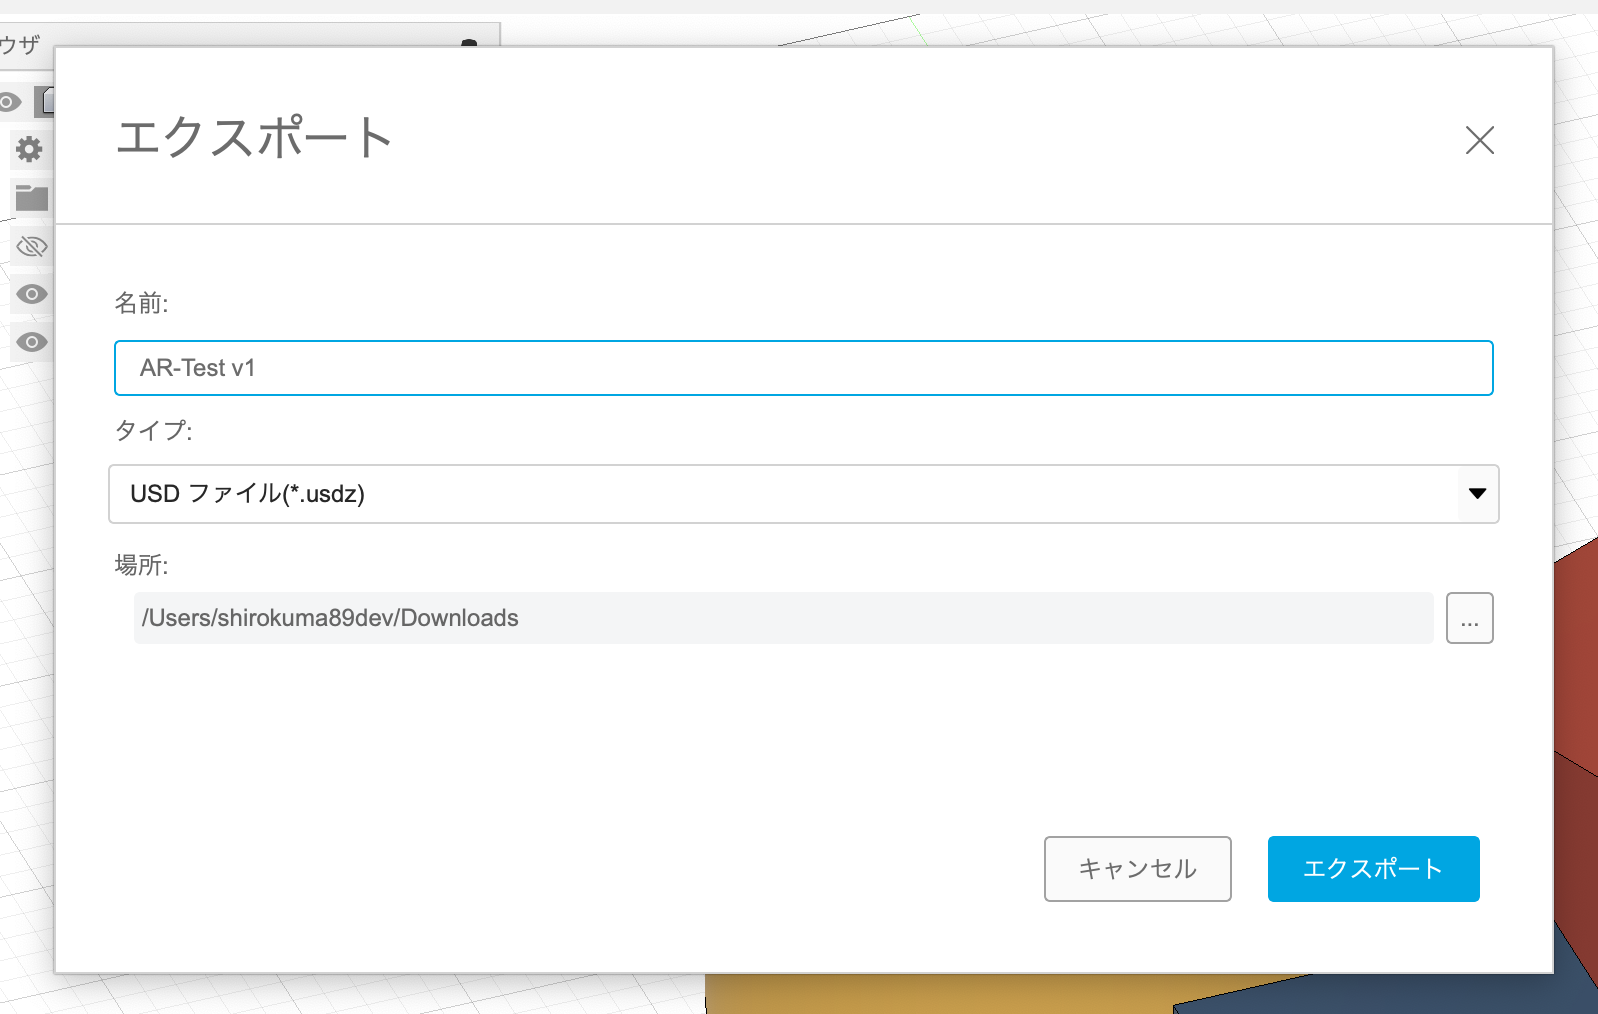The height and width of the screenshot is (1014, 1598).
Task: Open the type dropdown showing USD ファイル(*.usdz)
Action: pos(803,494)
